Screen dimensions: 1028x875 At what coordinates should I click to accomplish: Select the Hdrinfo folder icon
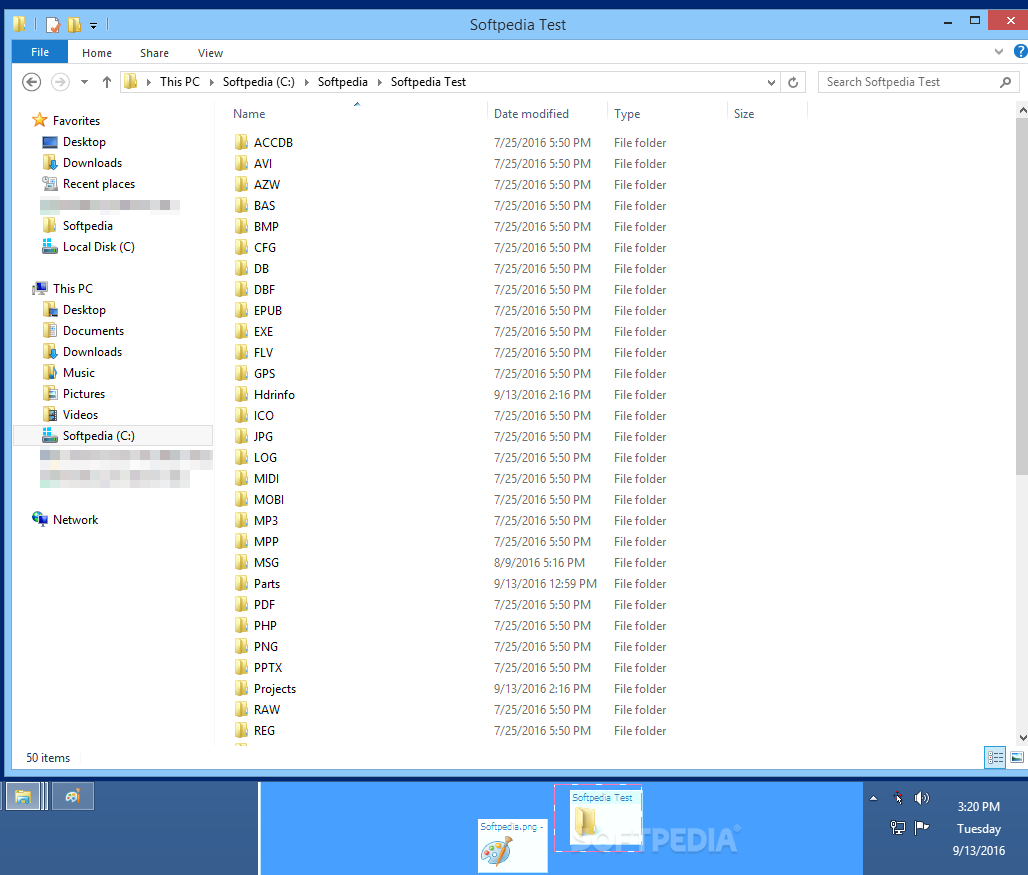point(242,394)
